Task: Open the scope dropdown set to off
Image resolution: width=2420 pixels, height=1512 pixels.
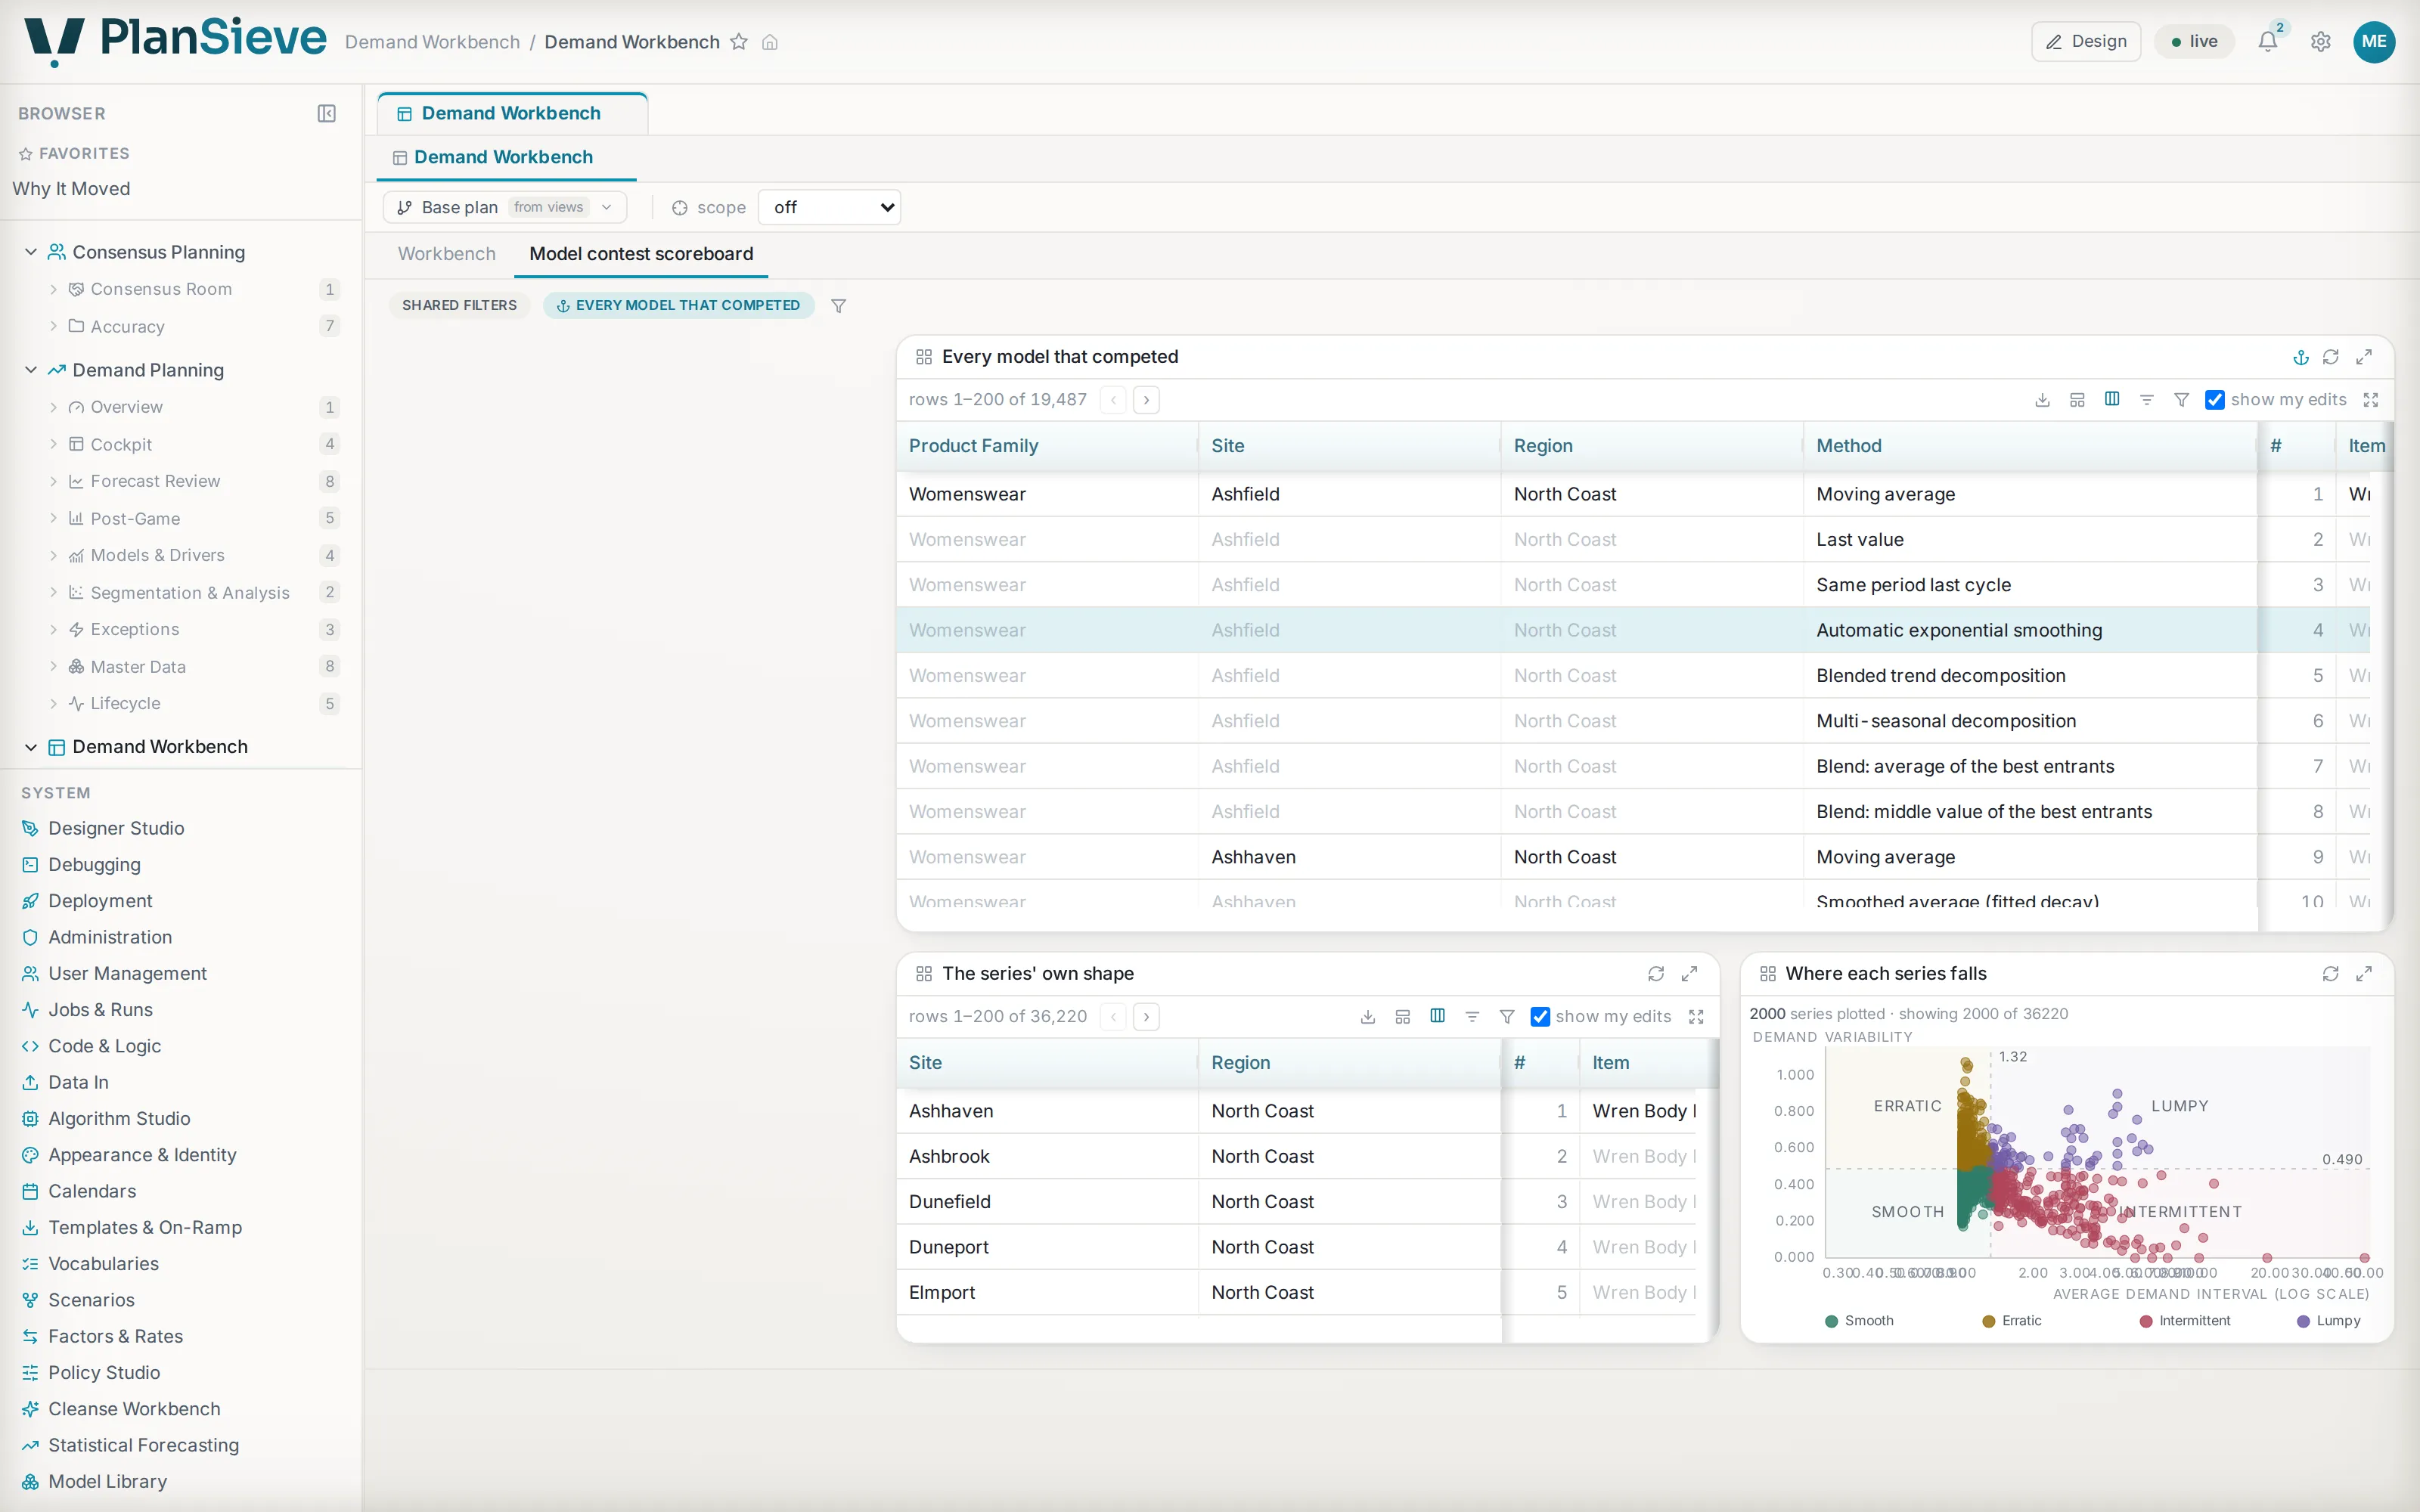Action: 830,207
